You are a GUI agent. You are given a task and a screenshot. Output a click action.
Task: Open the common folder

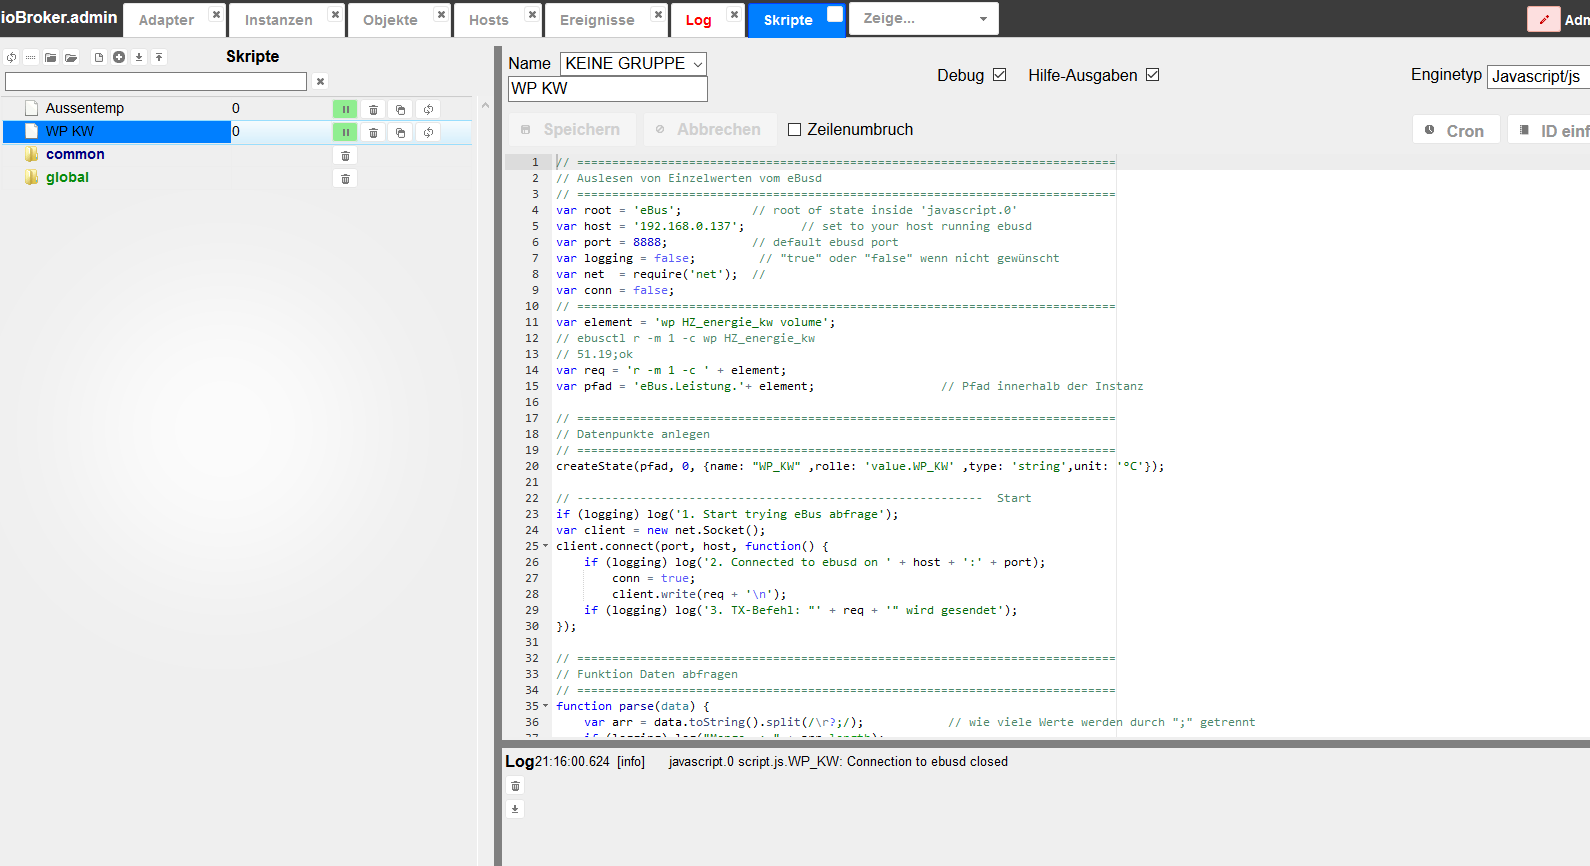tap(75, 154)
